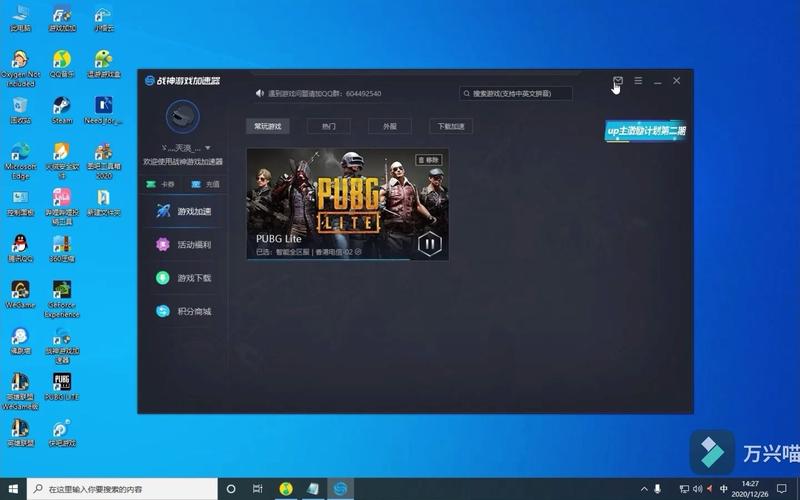Image resolution: width=800 pixels, height=500 pixels.
Task: Select 积分商城 in the sidebar
Action: [183, 311]
